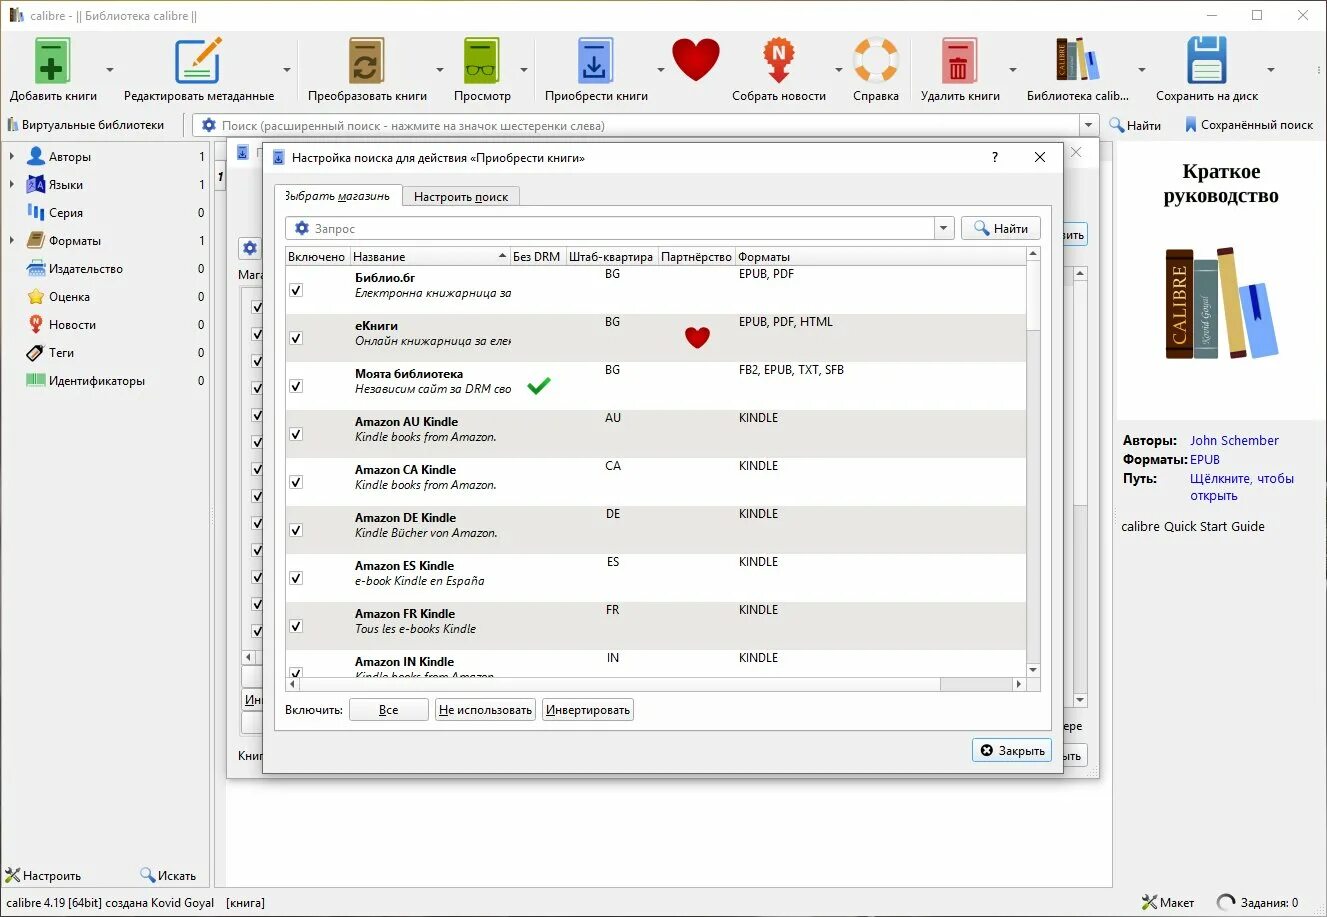This screenshot has width=1327, height=917.
Task: Sort by Без DRM column header
Action: (537, 256)
